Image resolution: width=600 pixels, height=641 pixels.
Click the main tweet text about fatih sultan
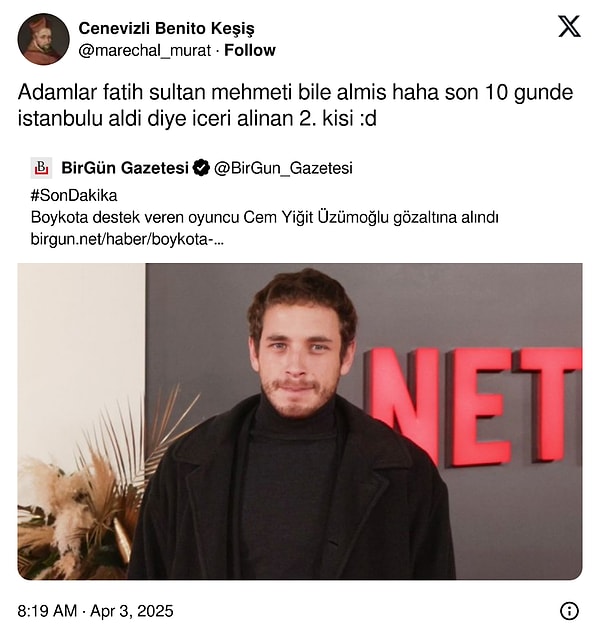point(295,105)
